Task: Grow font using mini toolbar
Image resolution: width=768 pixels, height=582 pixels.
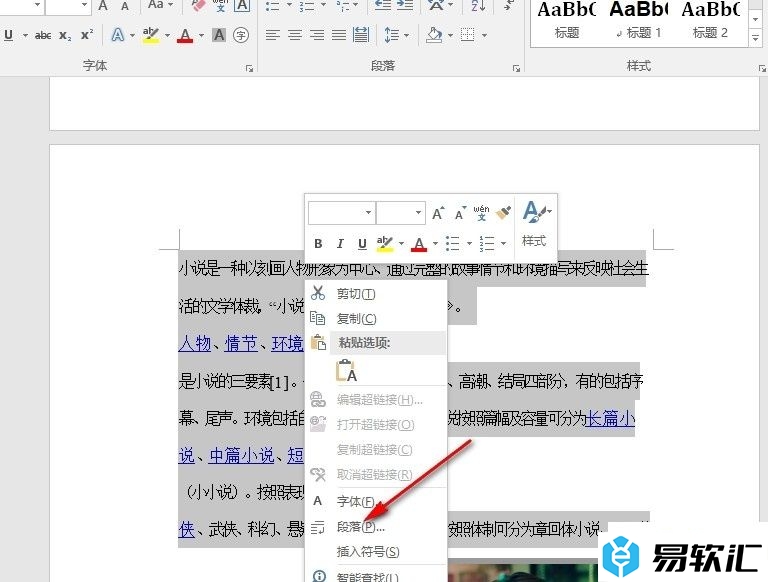Action: coord(438,213)
